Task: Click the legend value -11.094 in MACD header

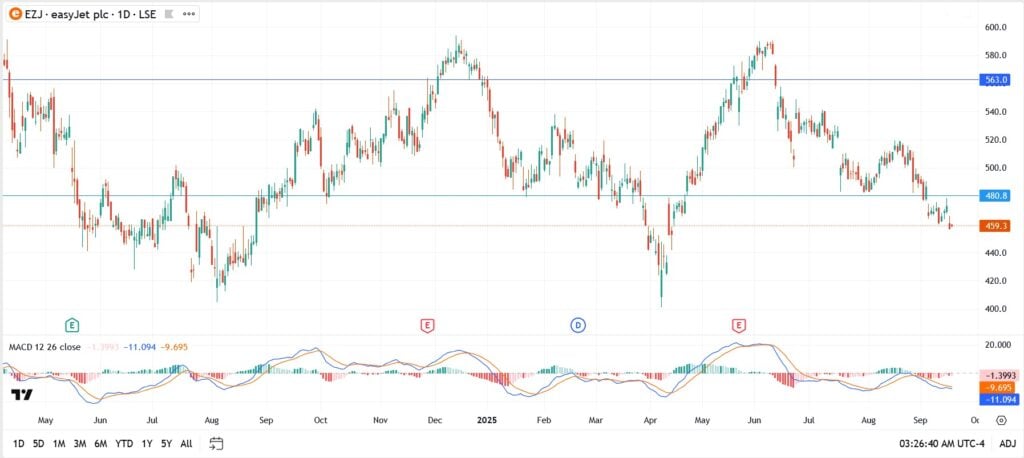Action: click(x=140, y=347)
